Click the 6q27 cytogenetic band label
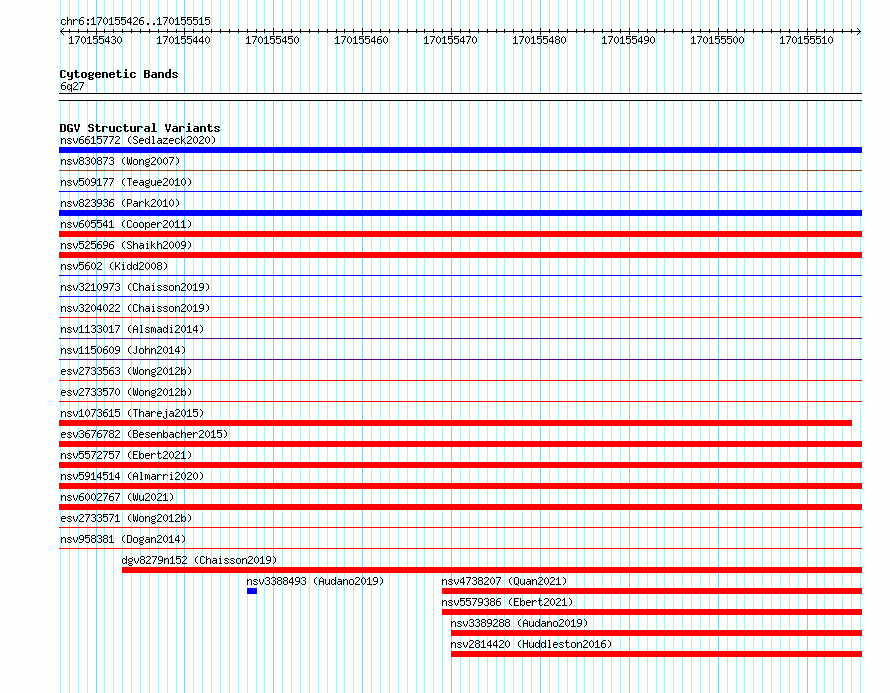 tap(72, 86)
